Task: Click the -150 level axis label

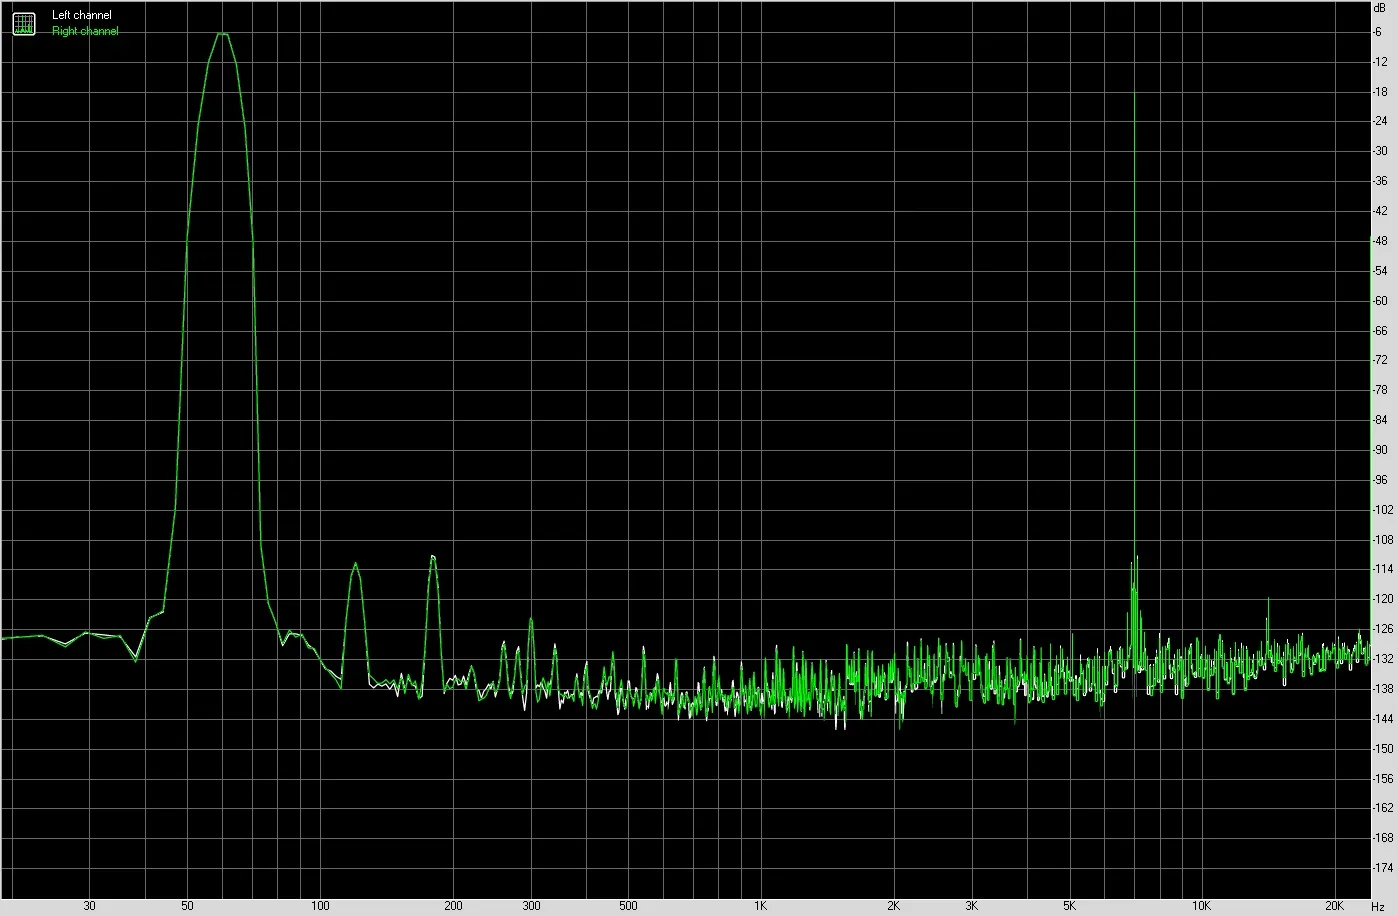Action: (x=1383, y=748)
